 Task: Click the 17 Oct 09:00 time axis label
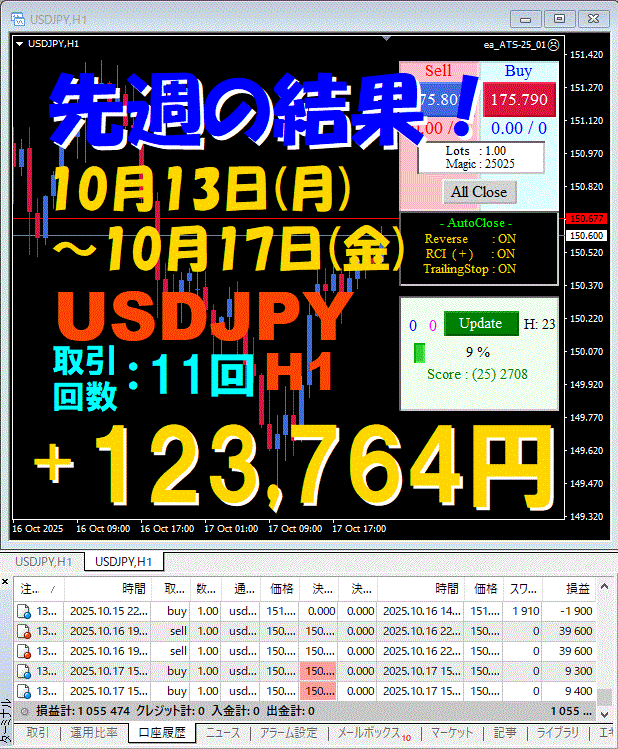click(x=295, y=529)
